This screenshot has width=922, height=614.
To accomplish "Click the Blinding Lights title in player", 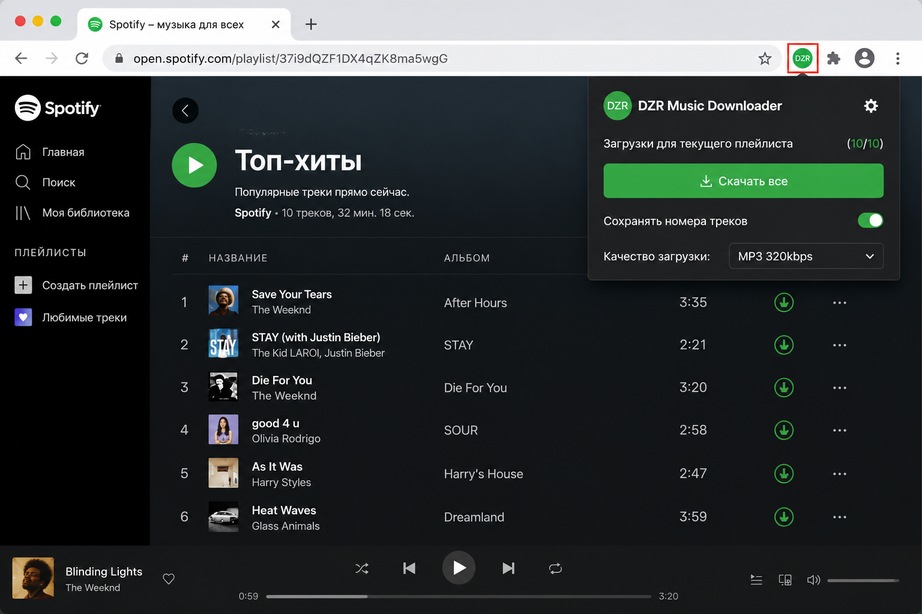I will coord(103,572).
